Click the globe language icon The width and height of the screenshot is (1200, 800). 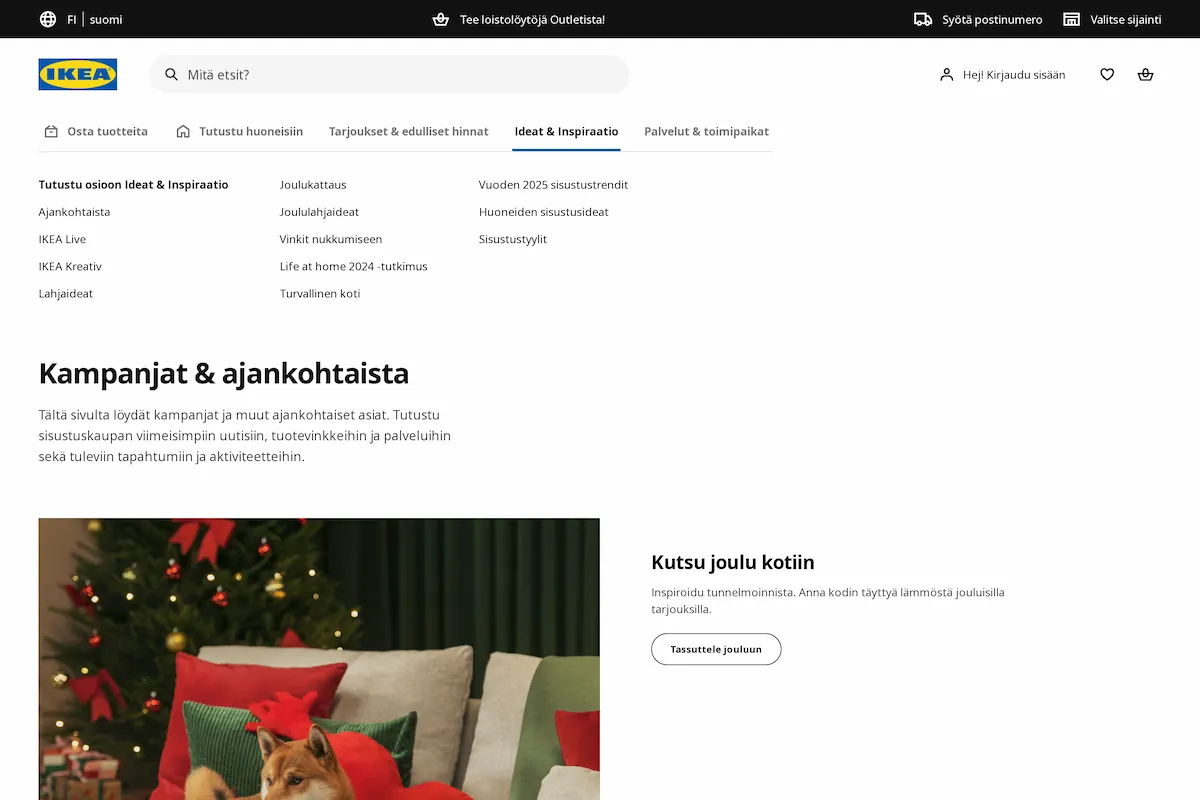click(x=48, y=19)
